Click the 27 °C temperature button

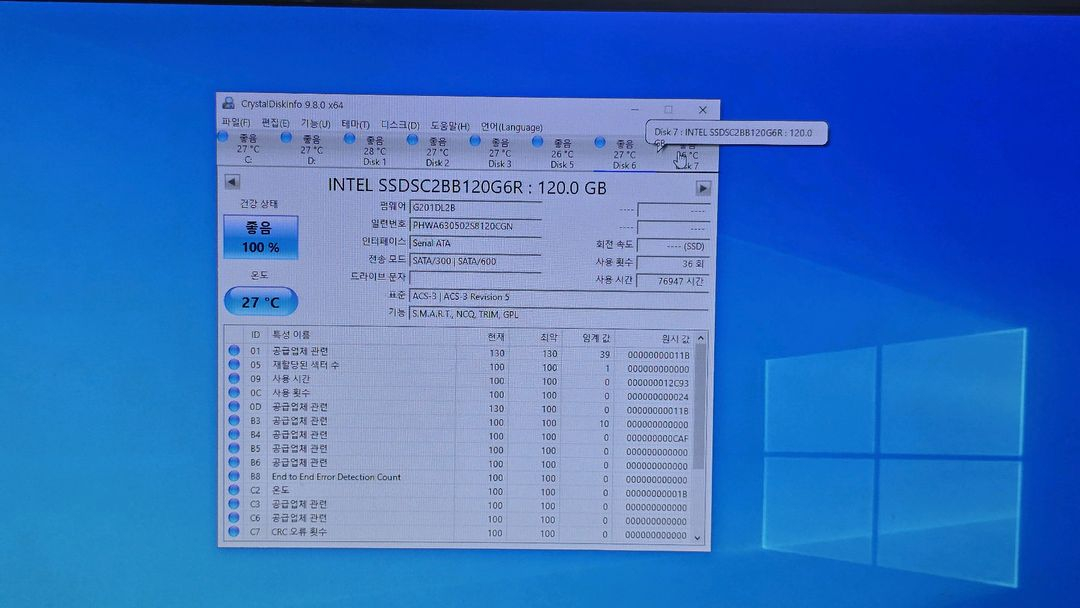coord(261,302)
